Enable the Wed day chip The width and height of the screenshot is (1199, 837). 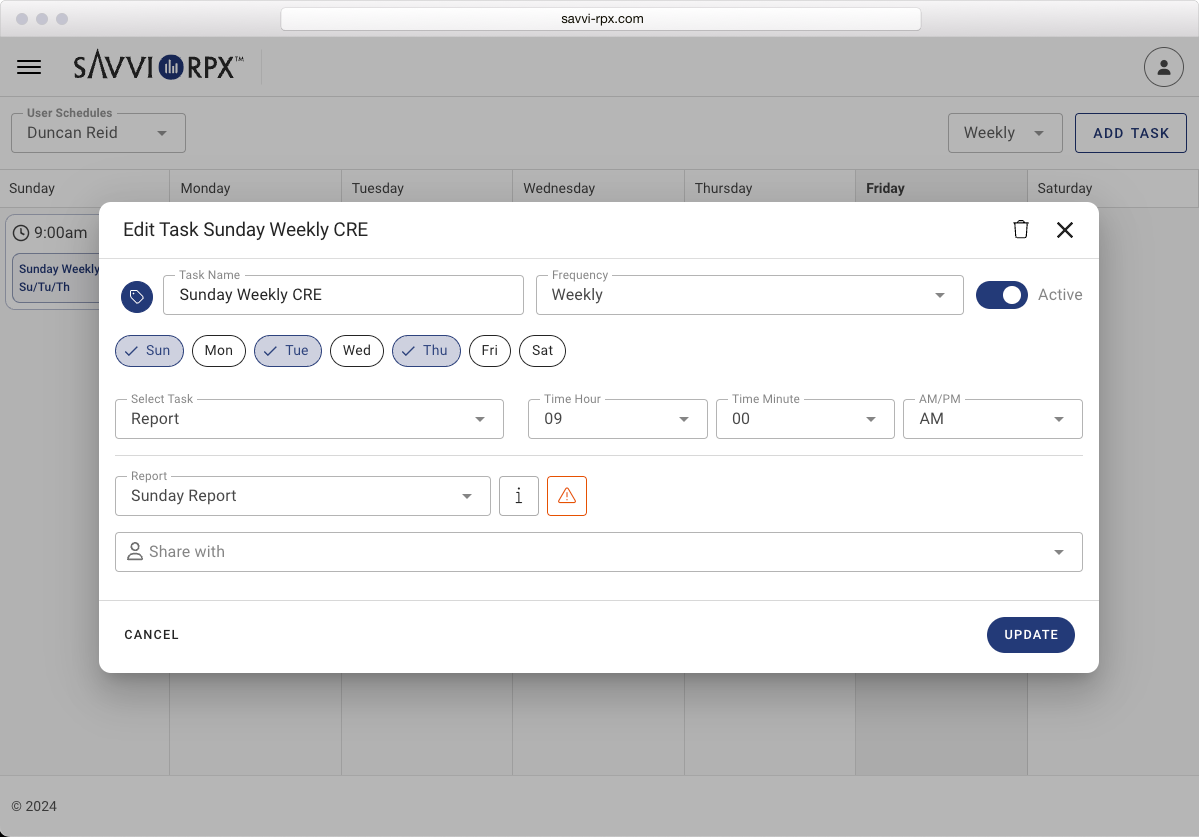coord(357,351)
